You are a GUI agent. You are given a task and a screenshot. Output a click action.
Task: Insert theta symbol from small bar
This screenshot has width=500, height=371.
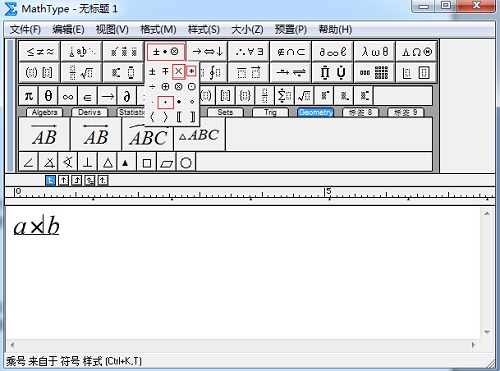point(48,96)
